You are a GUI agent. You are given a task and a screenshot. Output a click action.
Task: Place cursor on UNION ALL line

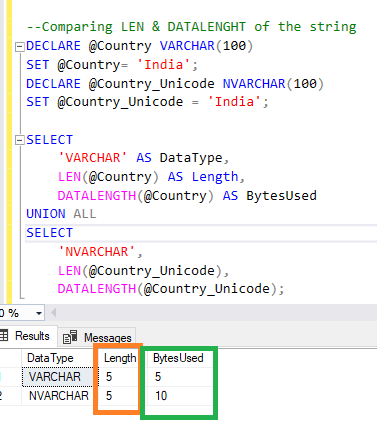pyautogui.click(x=61, y=214)
